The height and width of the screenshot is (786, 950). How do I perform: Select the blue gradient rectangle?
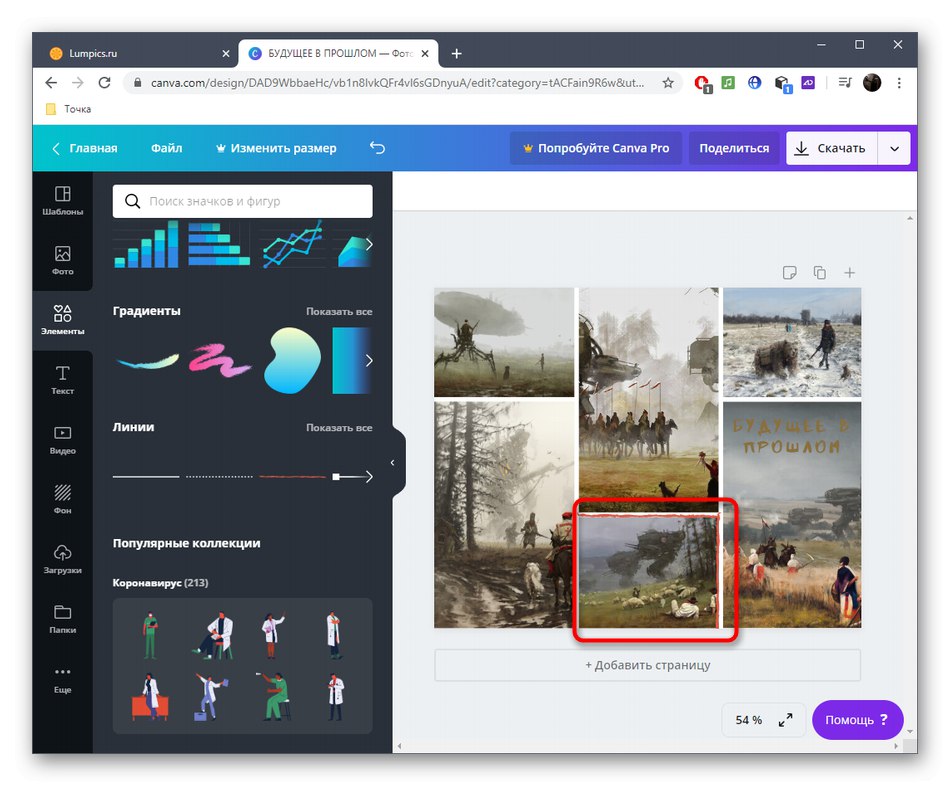(350, 361)
